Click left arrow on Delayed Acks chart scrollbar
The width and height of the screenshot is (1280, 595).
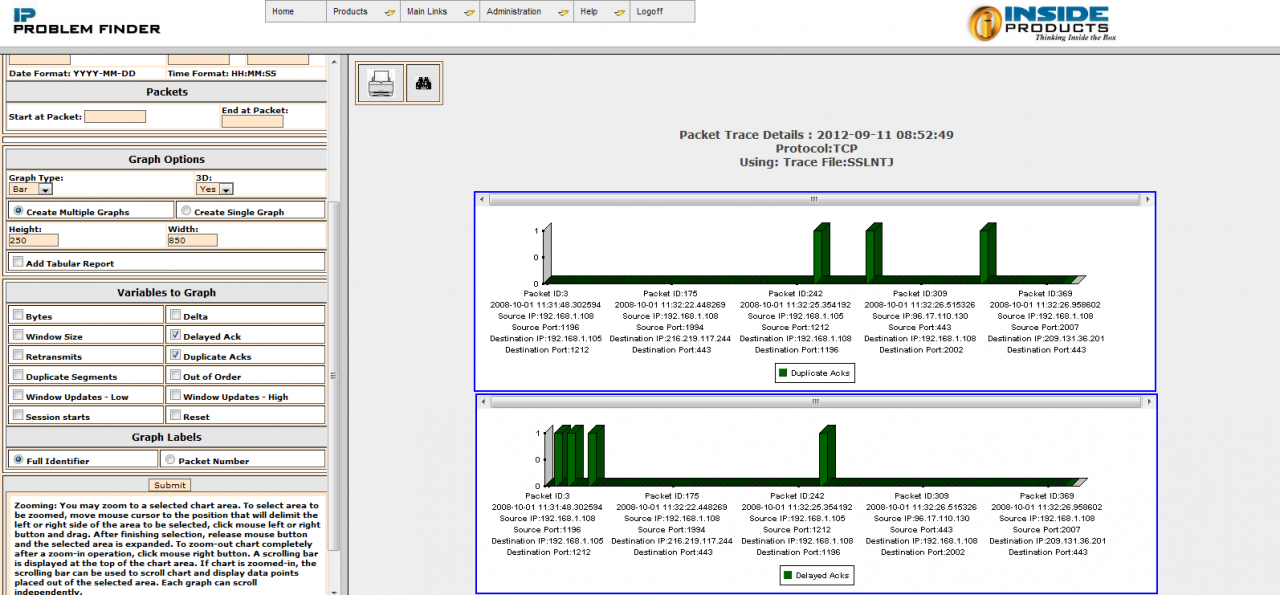[x=483, y=402]
